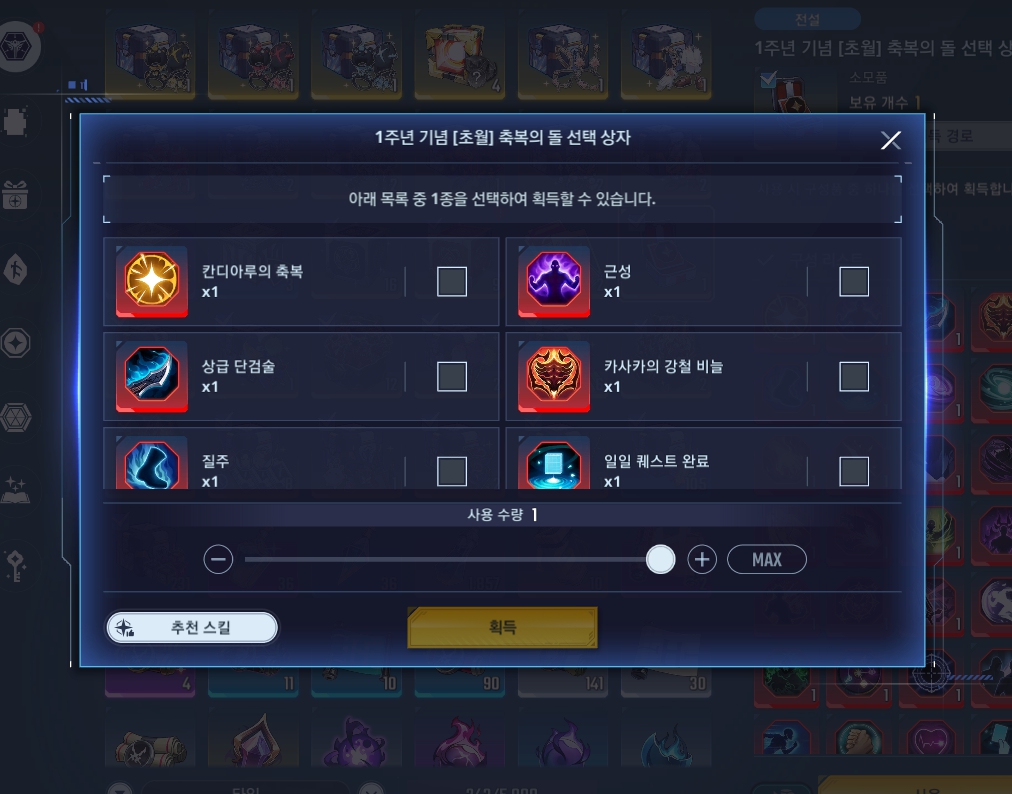Open the gift box sidebar icon
The image size is (1012, 794).
point(15,195)
